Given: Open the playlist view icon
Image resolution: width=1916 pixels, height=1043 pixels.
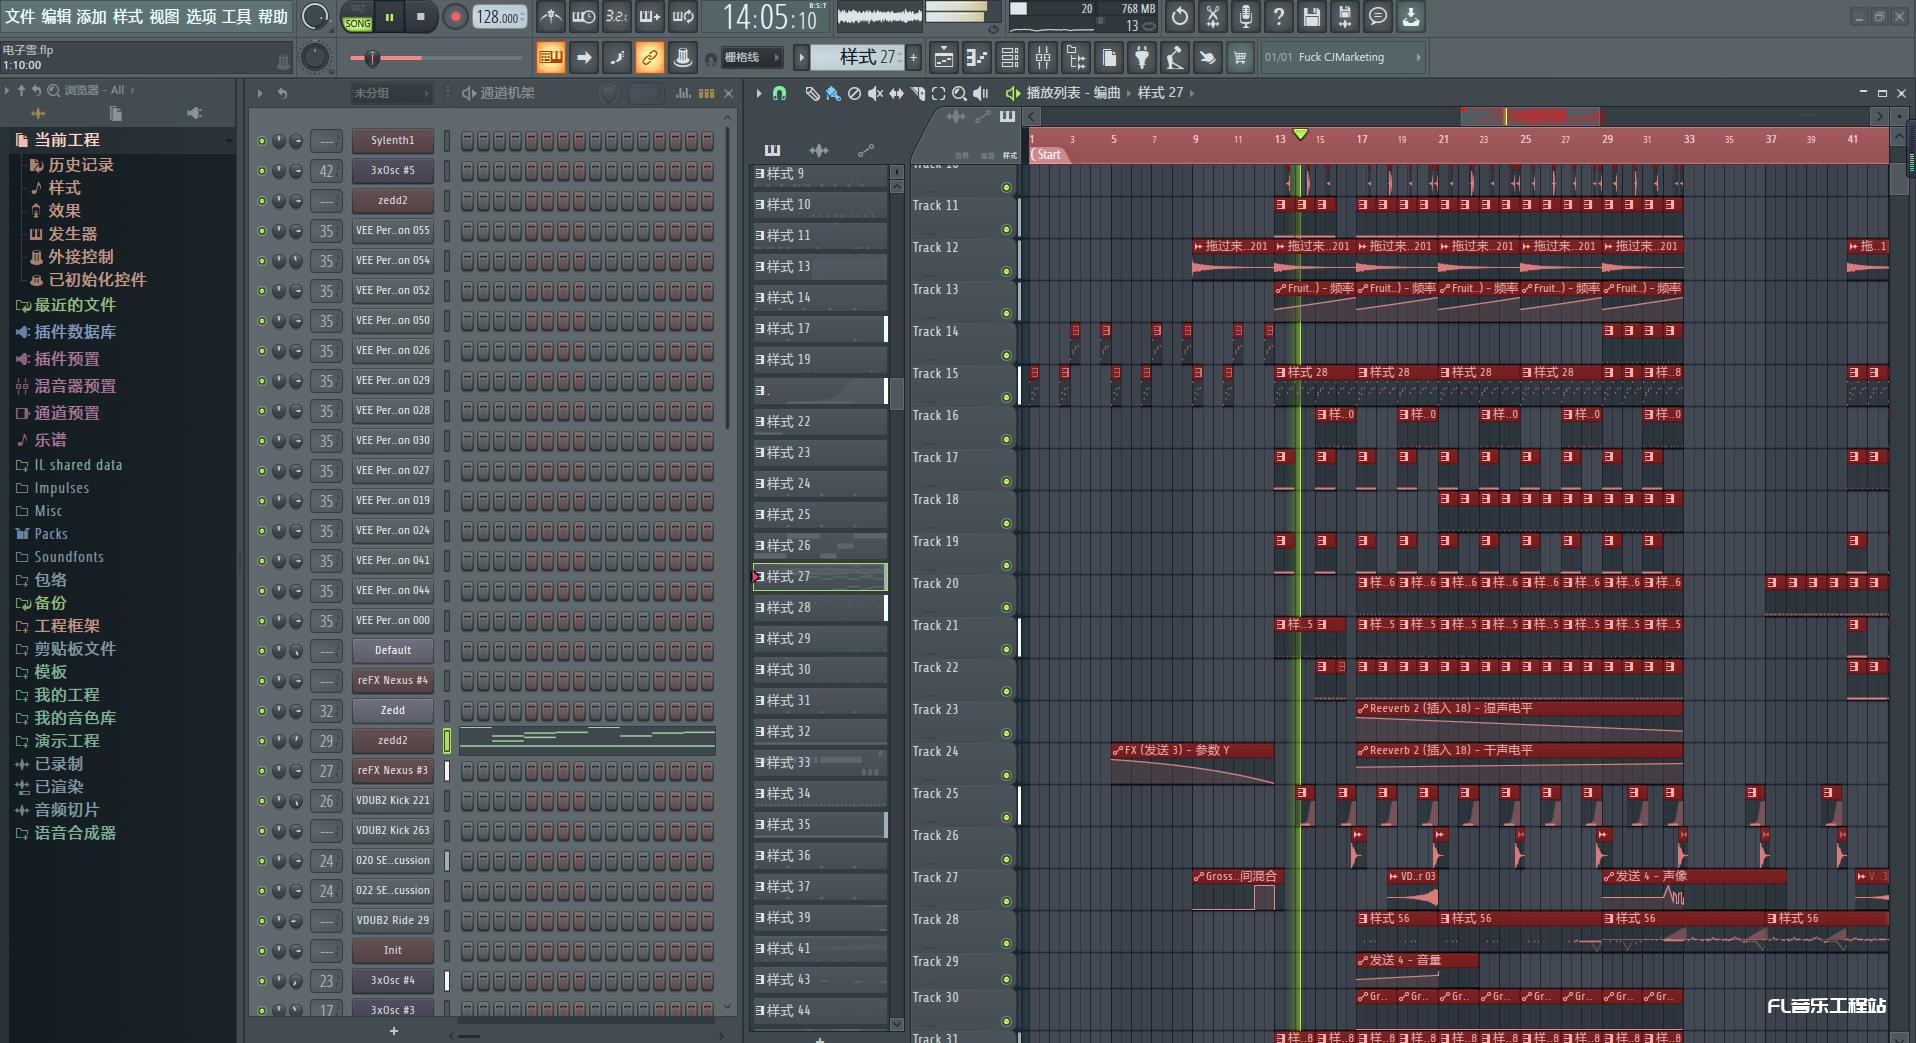Looking at the screenshot, I should point(943,58).
